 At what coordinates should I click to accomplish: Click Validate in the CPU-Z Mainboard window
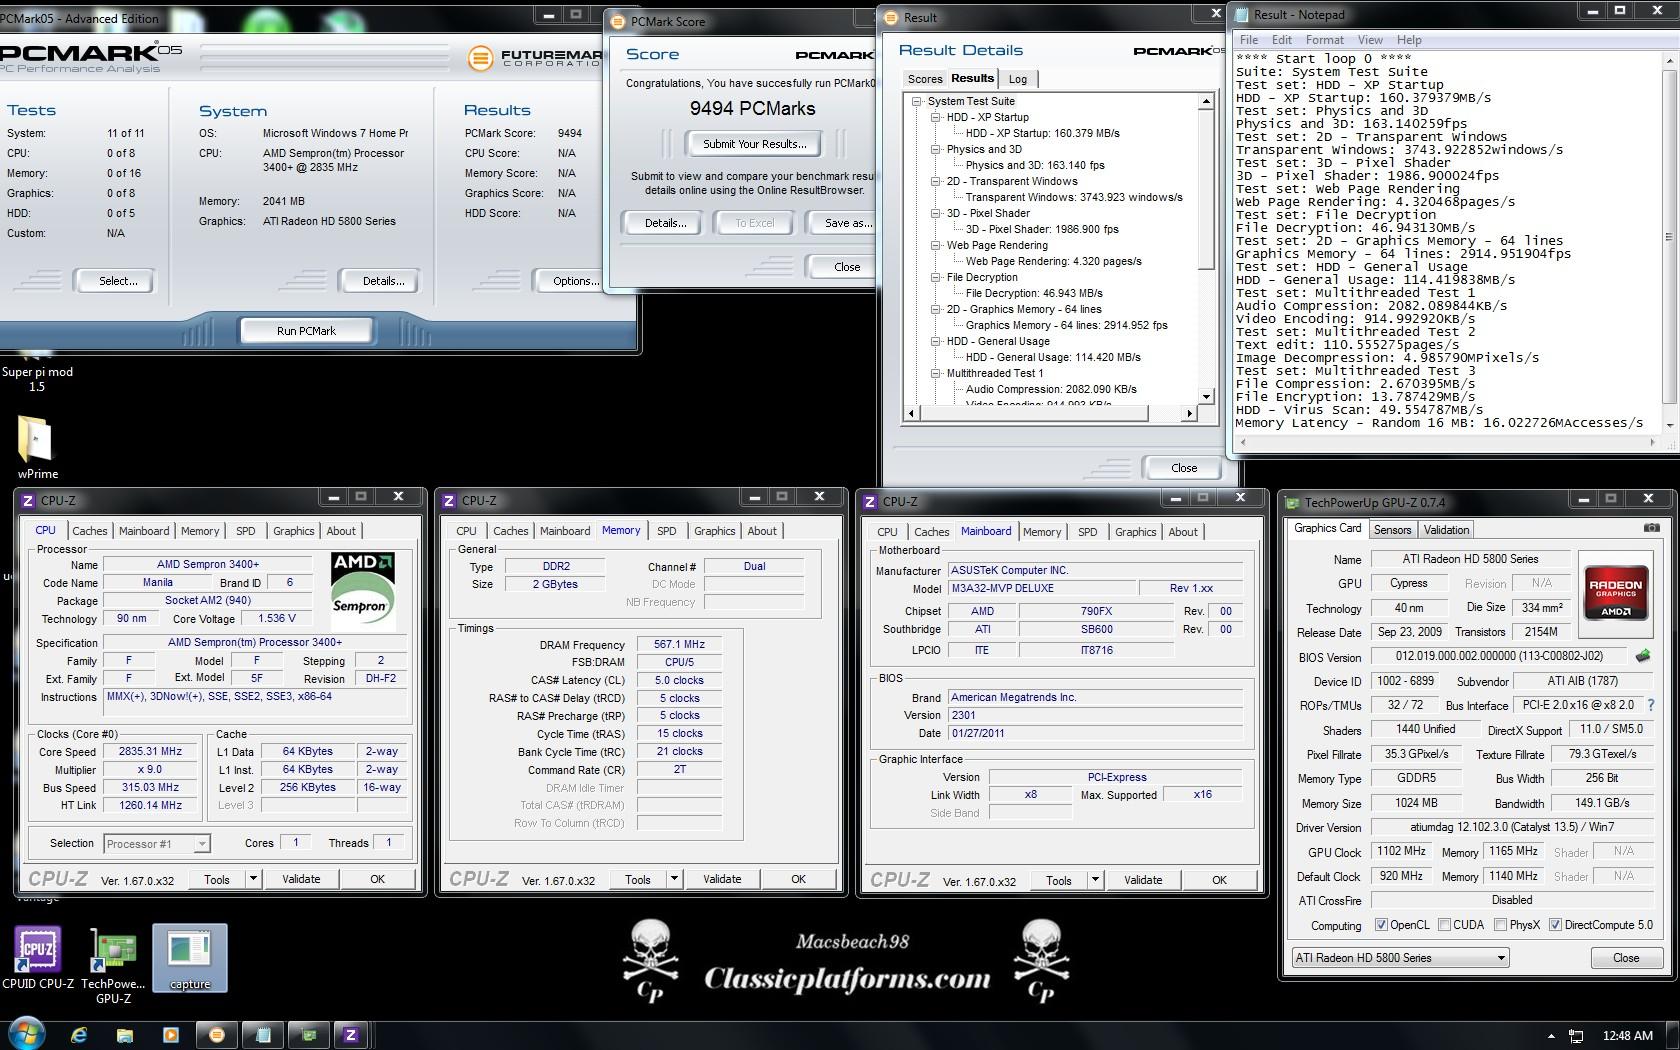pyautogui.click(x=1143, y=880)
